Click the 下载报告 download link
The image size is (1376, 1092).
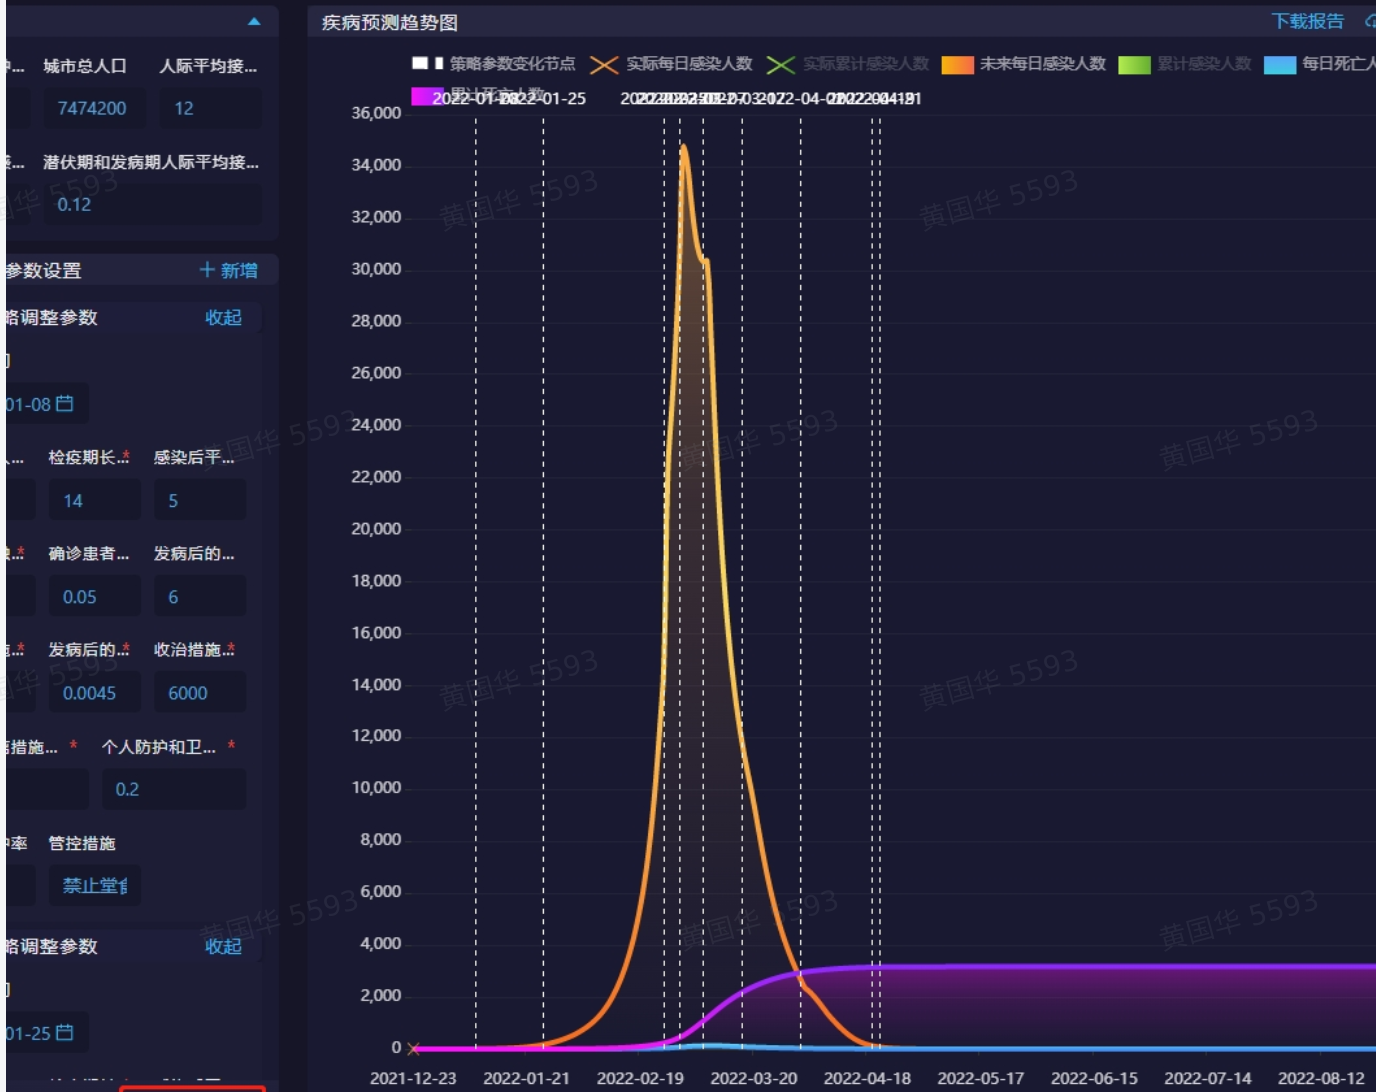click(x=1307, y=21)
